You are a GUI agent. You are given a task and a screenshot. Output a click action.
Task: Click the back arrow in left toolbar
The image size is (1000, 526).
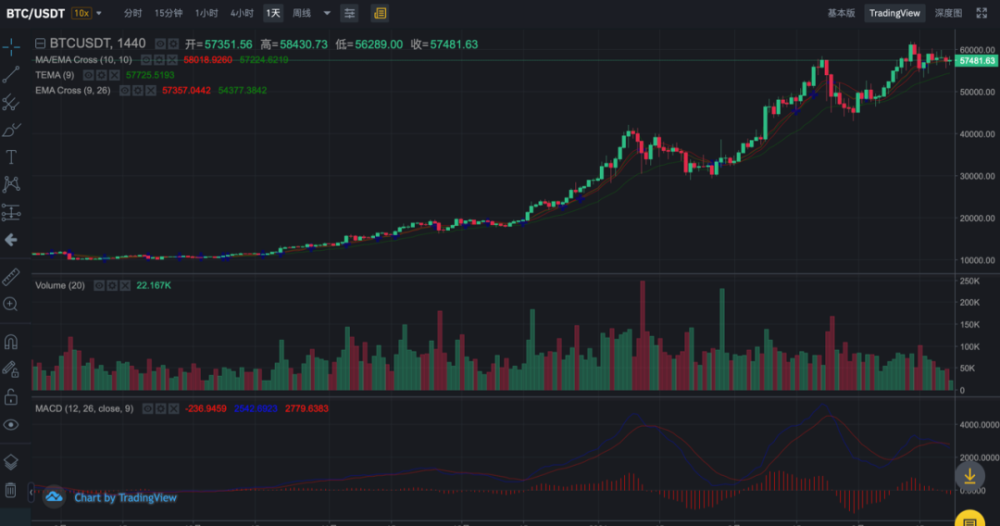[x=11, y=240]
